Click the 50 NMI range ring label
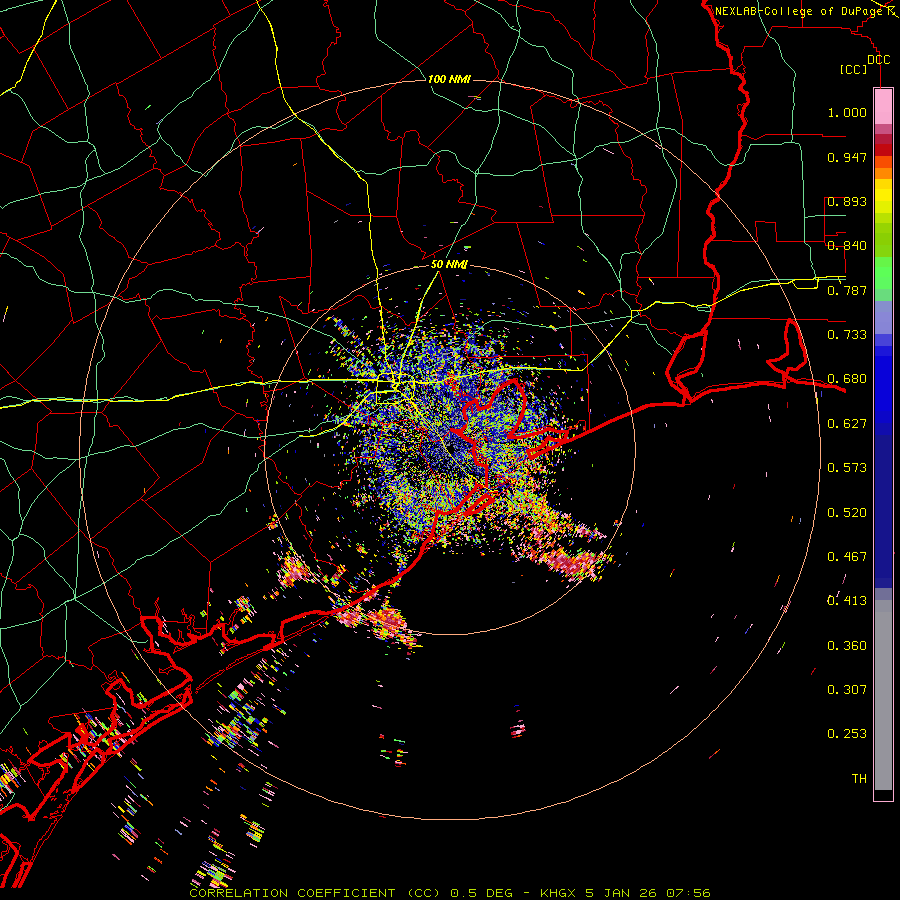This screenshot has width=900, height=900. click(x=449, y=264)
